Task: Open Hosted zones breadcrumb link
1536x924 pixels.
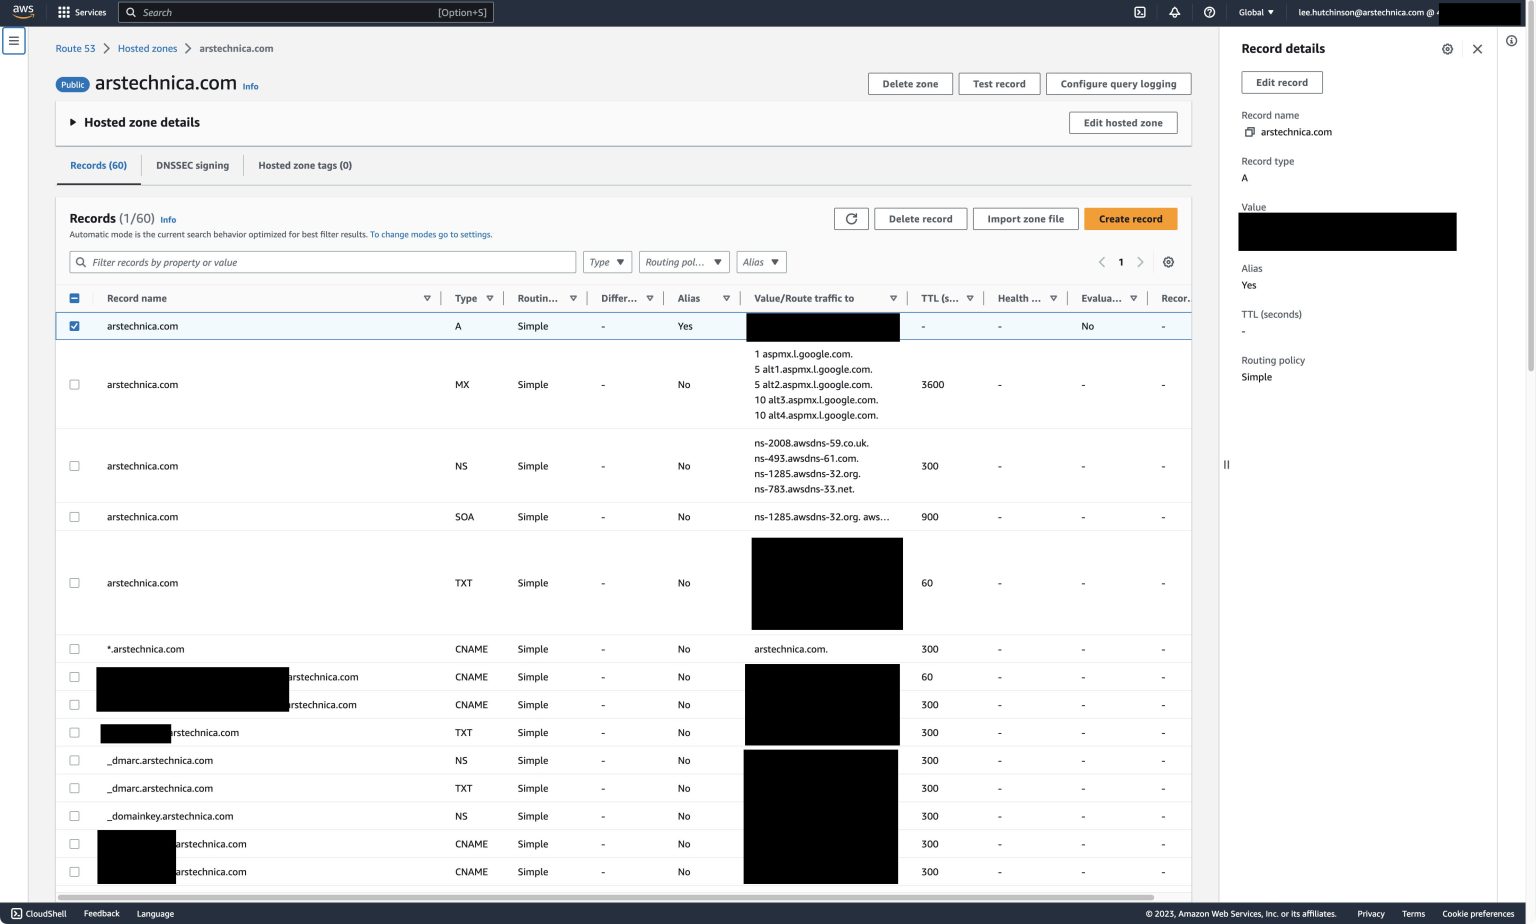Action: tap(147, 49)
